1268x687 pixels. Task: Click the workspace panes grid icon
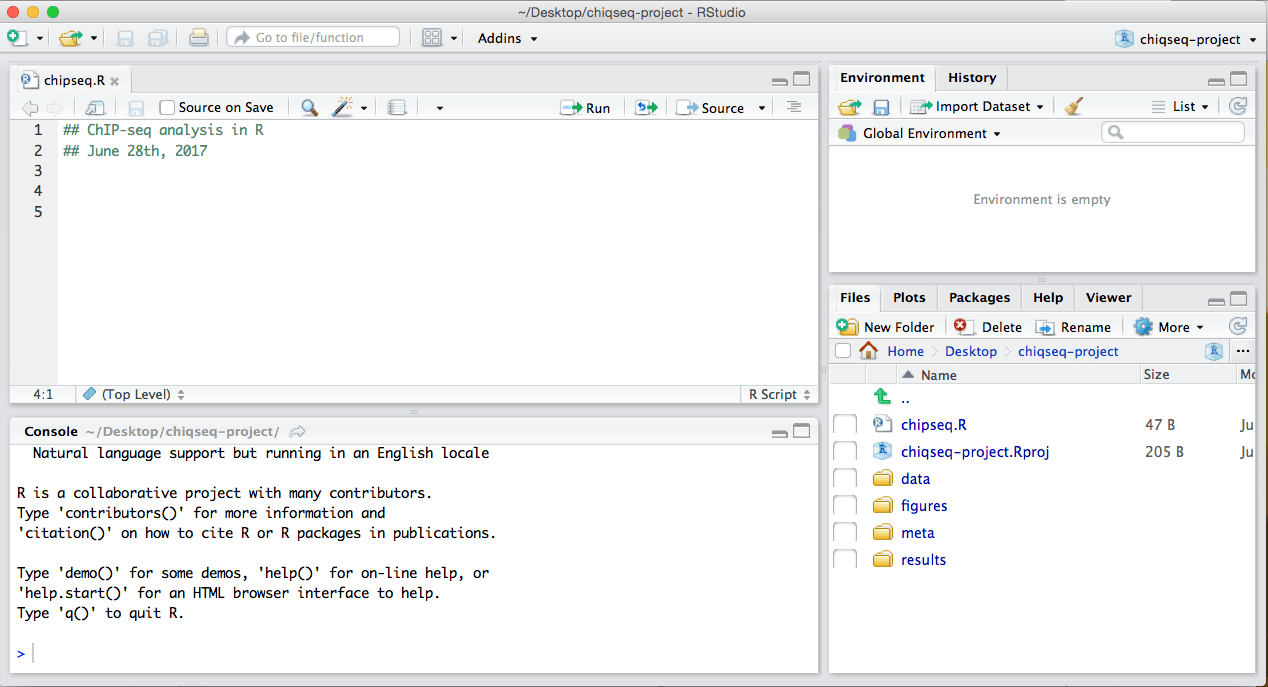pyautogui.click(x=432, y=38)
